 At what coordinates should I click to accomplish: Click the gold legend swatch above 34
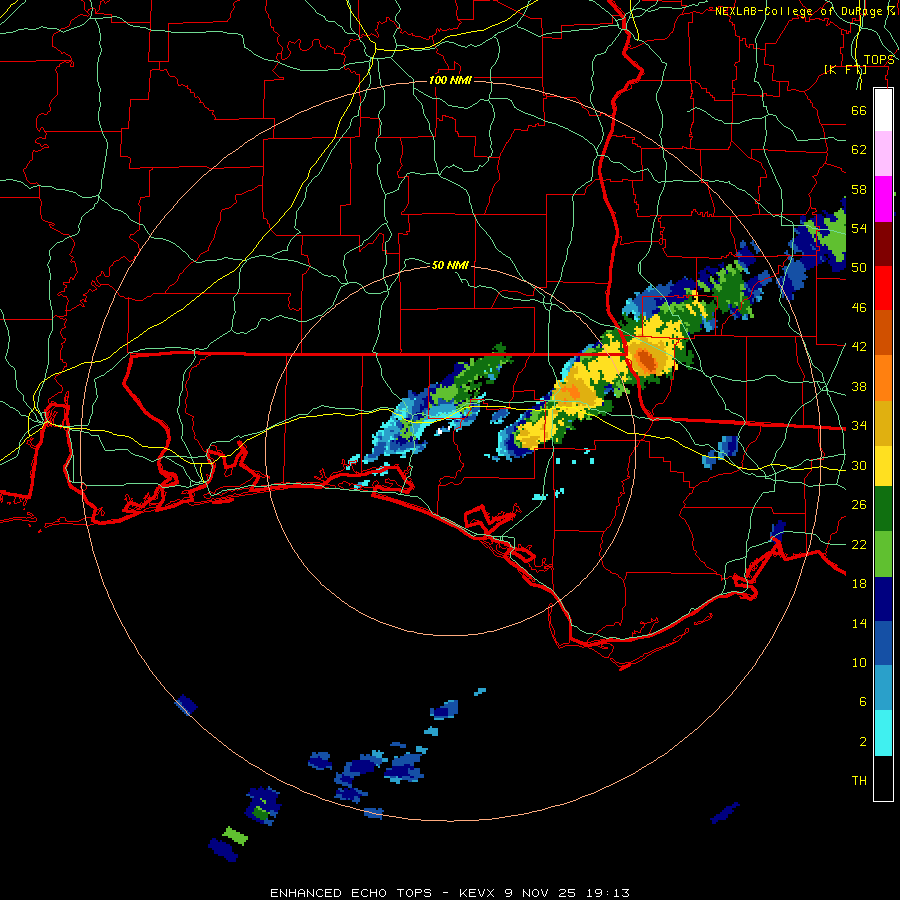(883, 424)
